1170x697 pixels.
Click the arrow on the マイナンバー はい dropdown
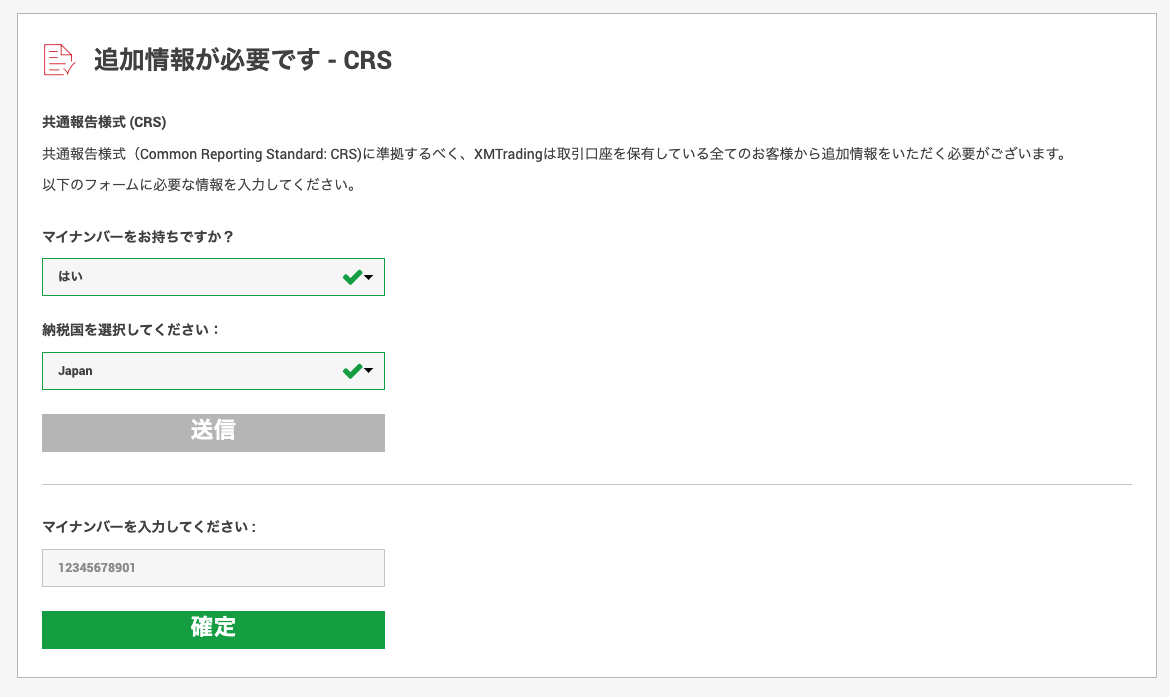pyautogui.click(x=369, y=277)
